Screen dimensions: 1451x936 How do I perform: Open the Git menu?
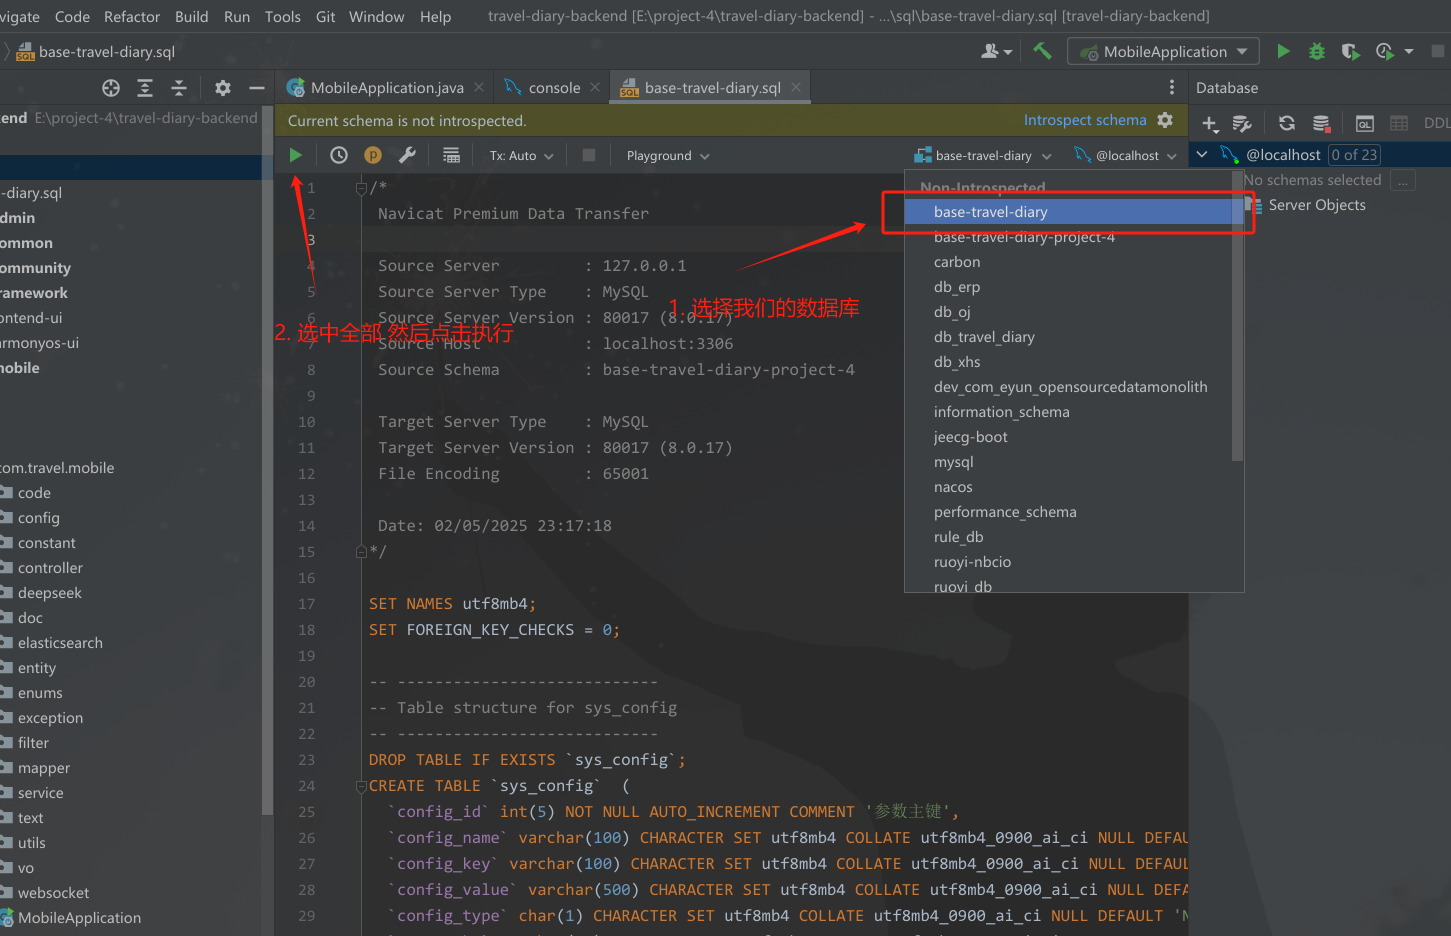pos(325,16)
